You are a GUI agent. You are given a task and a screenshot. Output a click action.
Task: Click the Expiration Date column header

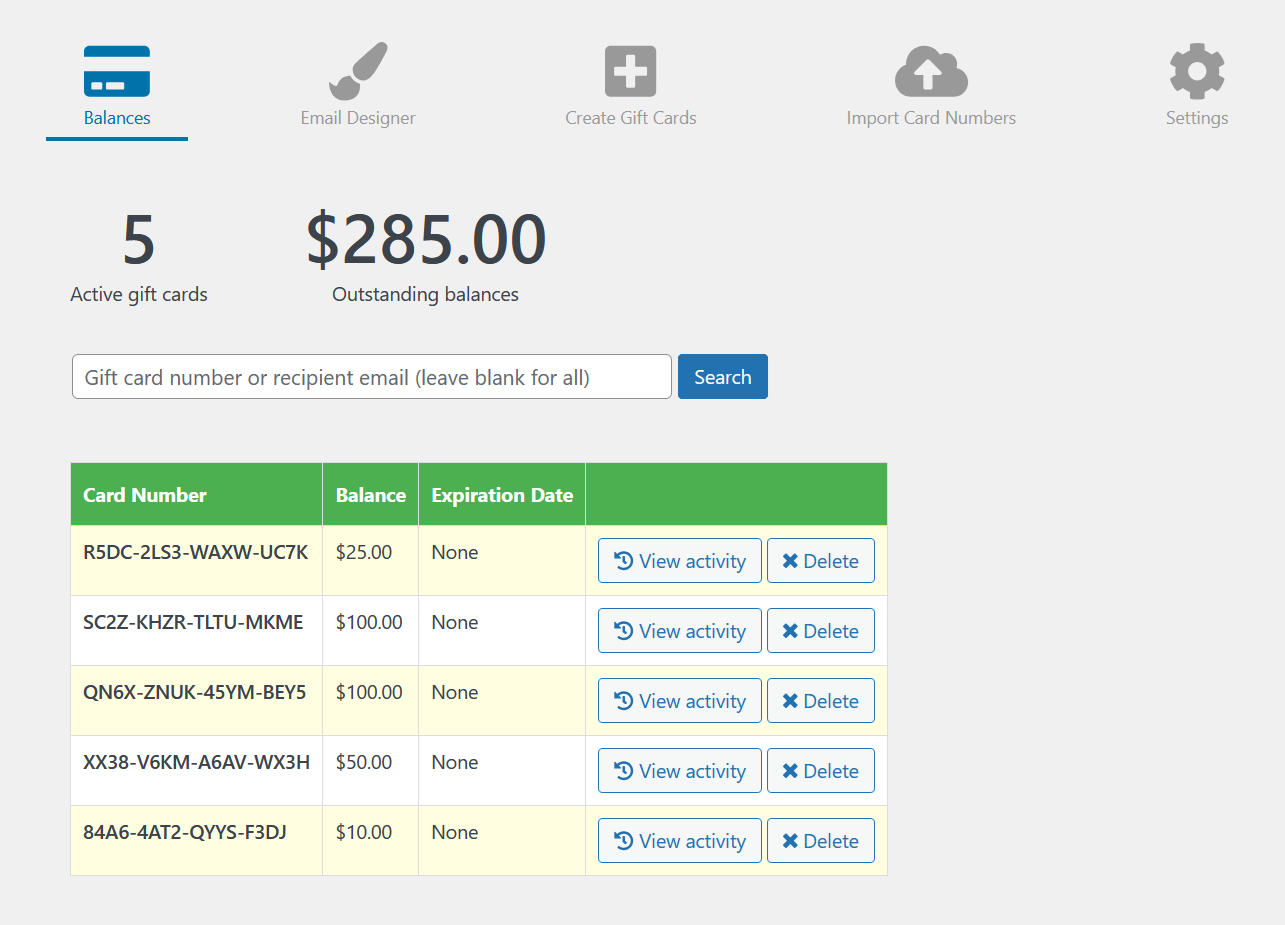502,495
